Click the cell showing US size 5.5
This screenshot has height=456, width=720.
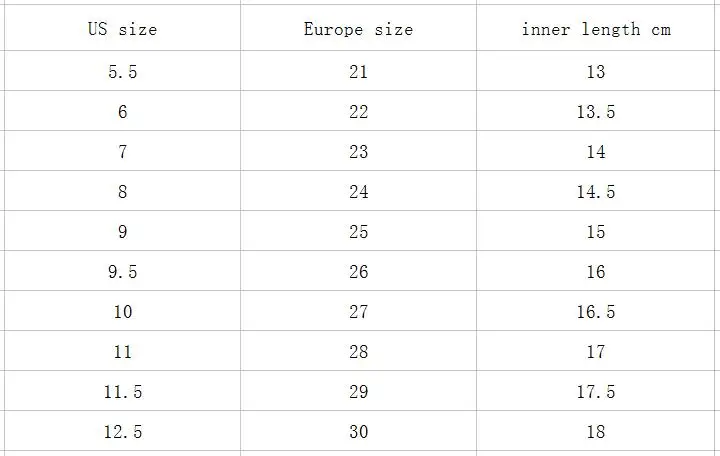pos(123,71)
